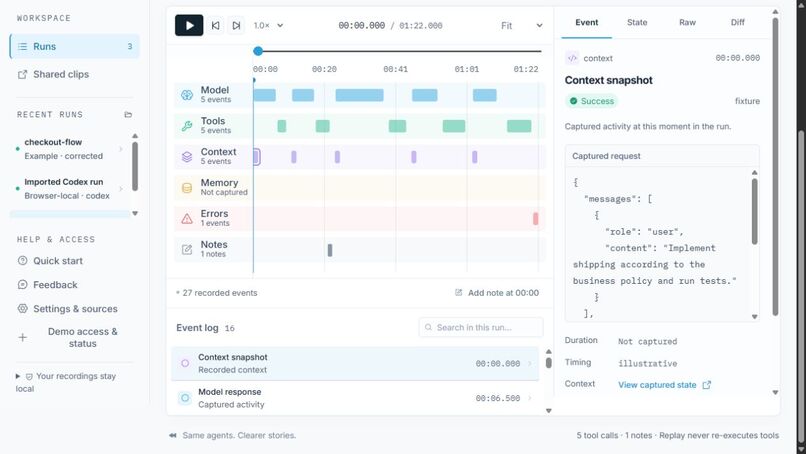Open the 1.0× playback speed dropdown
This screenshot has height=454, width=806.
tap(268, 25)
